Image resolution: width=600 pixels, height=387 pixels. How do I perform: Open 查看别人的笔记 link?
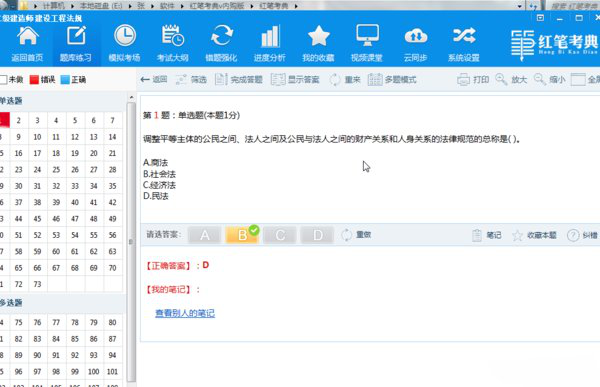click(185, 313)
